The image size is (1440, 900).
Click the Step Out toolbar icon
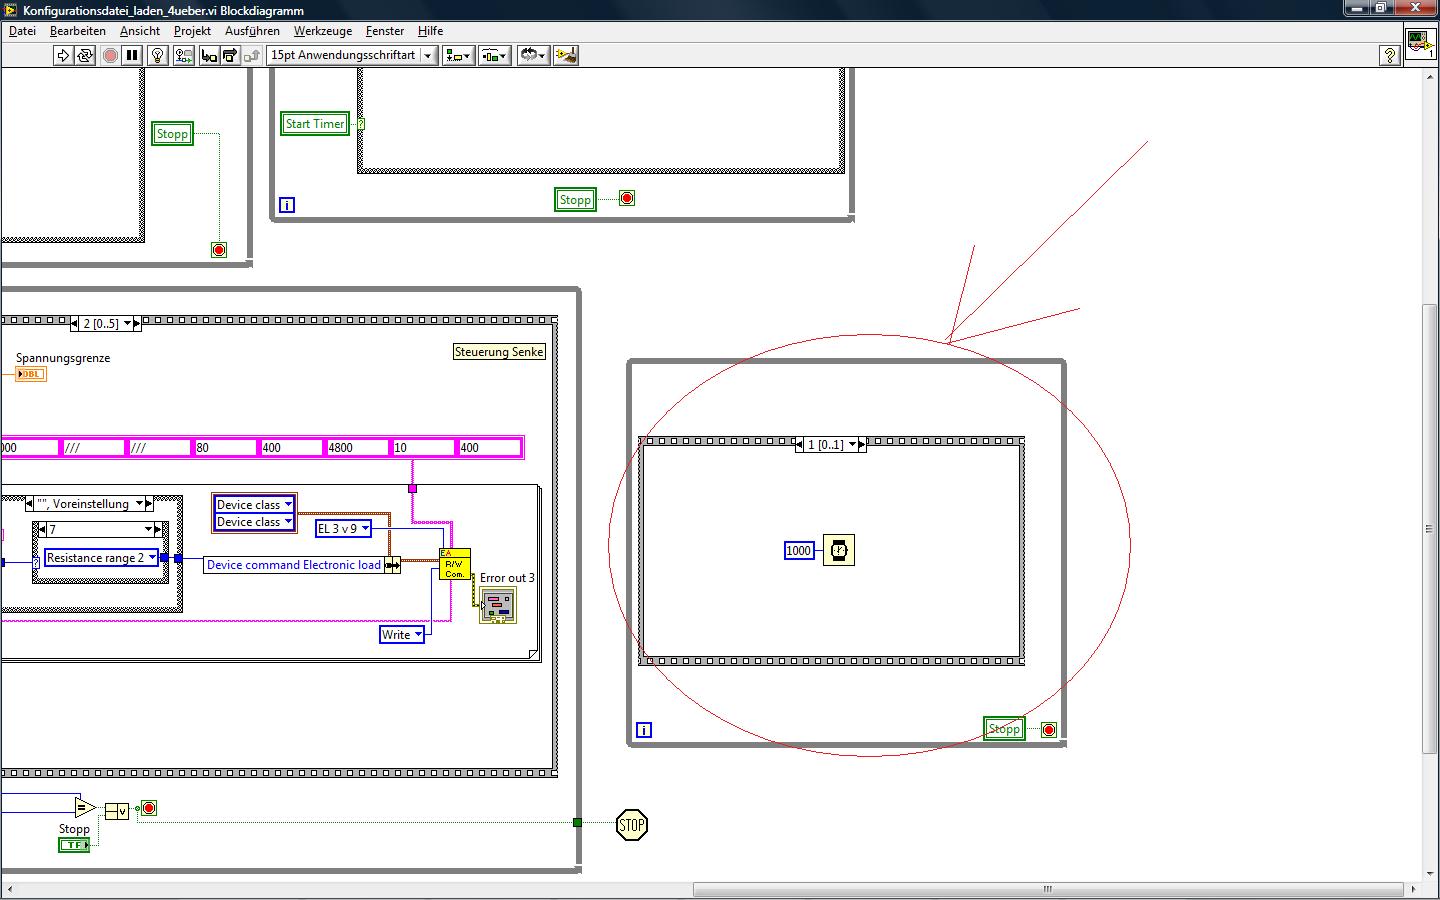251,55
